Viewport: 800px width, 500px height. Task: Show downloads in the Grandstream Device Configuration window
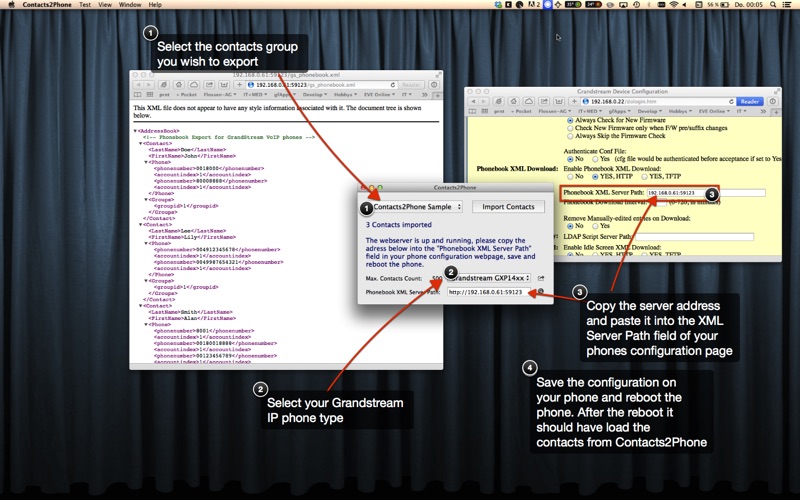click(x=772, y=102)
